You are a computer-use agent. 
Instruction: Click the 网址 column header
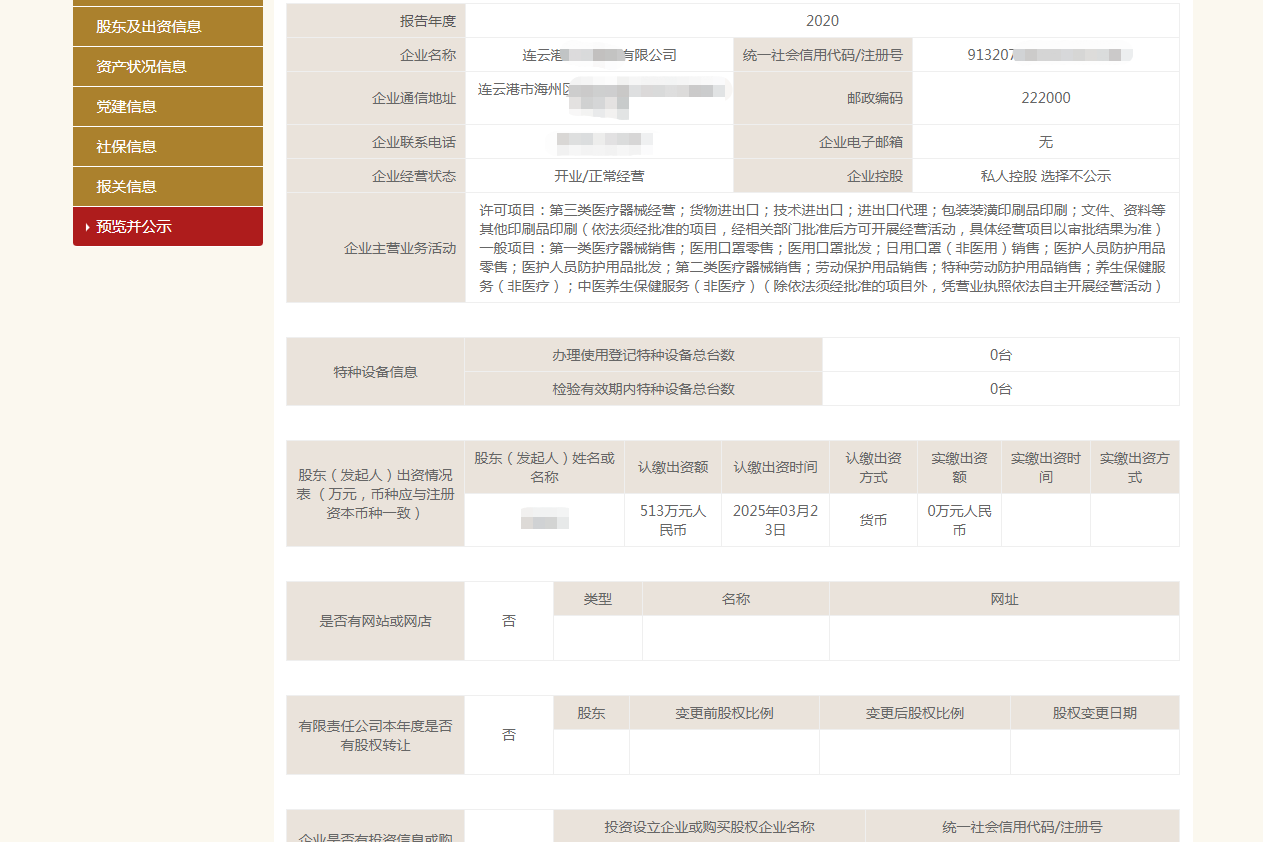(x=1004, y=599)
